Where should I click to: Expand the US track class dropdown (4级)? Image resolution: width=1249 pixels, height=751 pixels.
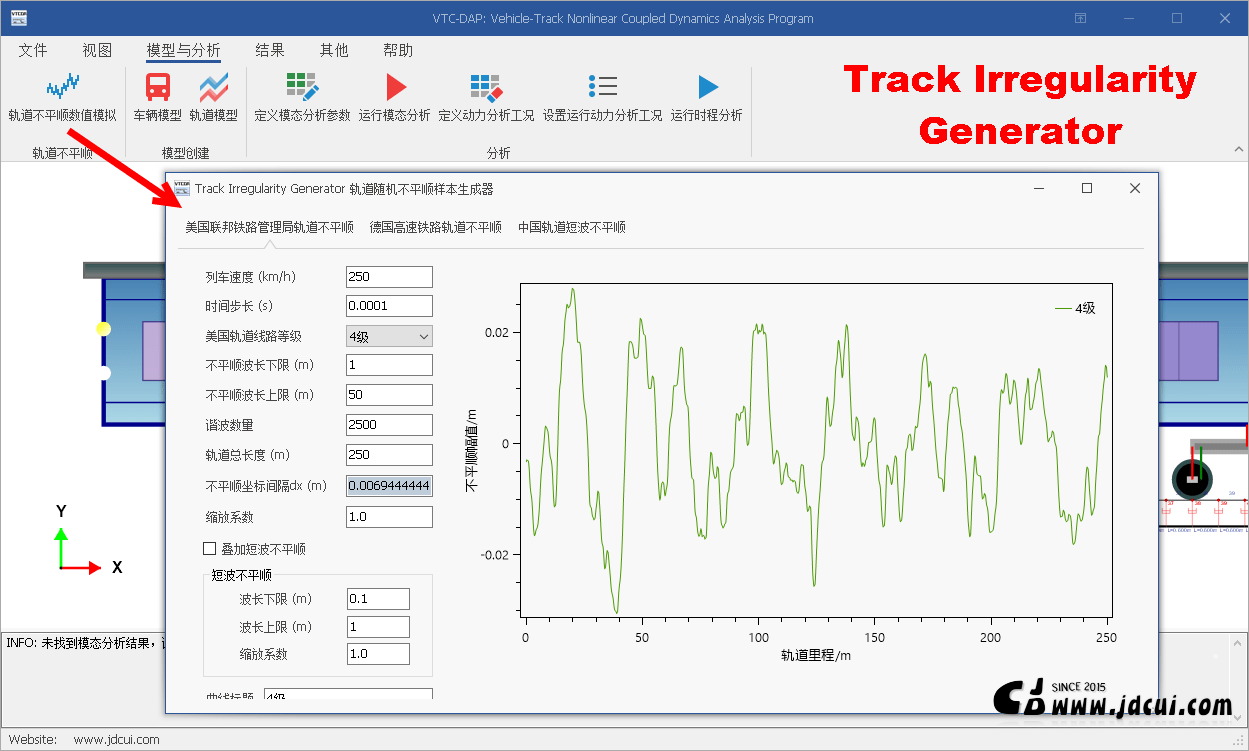(389, 336)
